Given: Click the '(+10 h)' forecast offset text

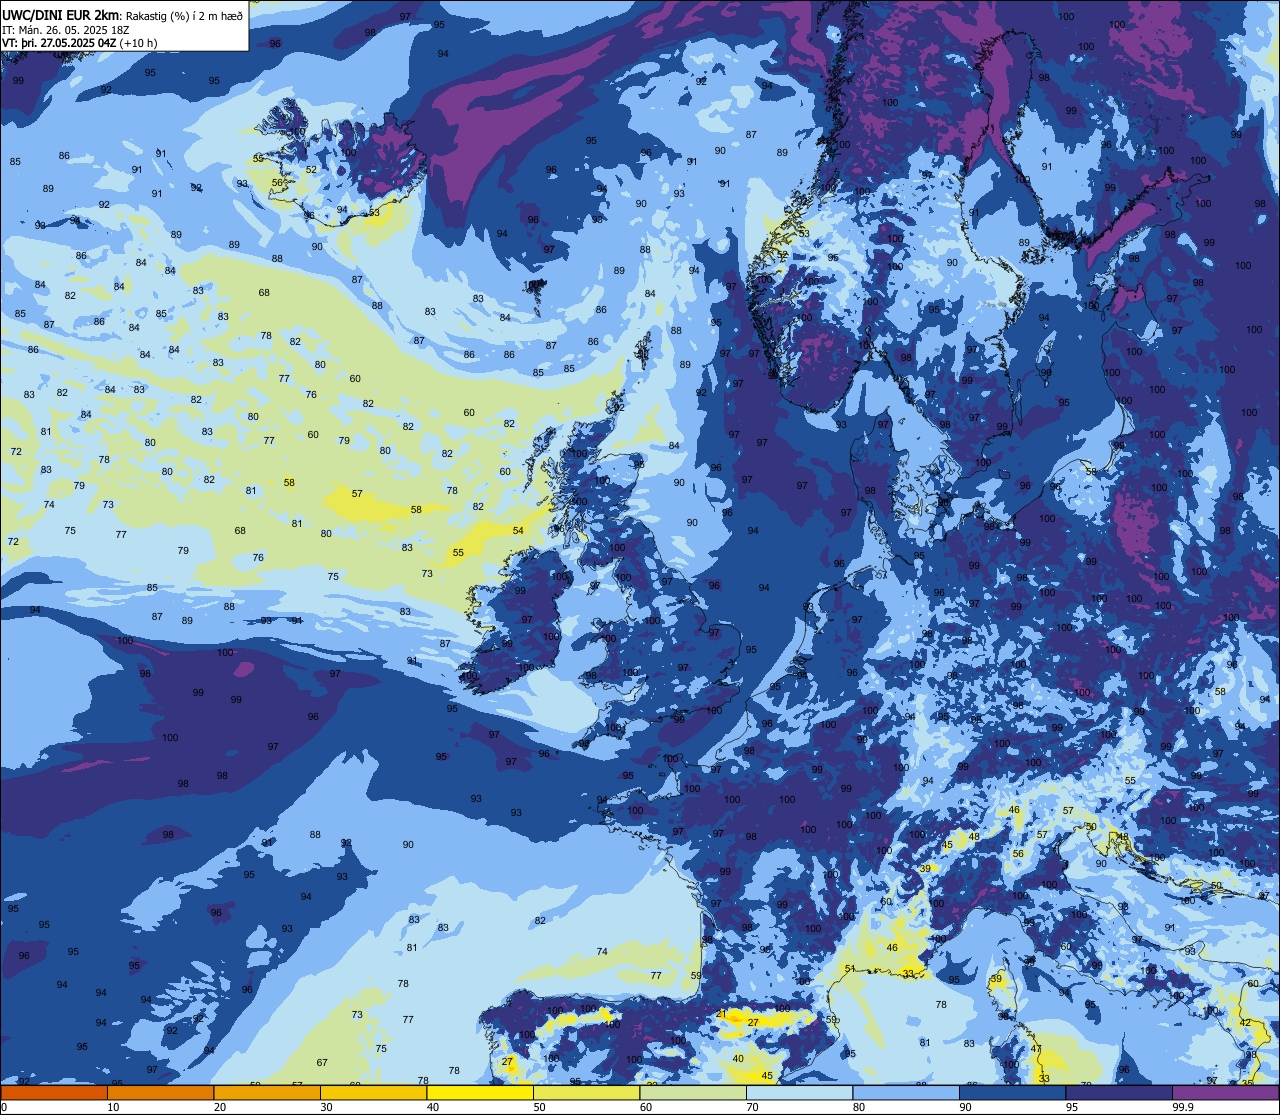Looking at the screenshot, I should (x=138, y=43).
